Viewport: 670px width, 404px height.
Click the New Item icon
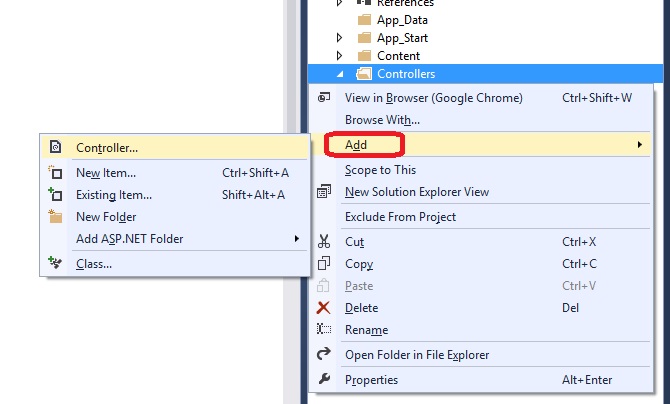[x=55, y=173]
